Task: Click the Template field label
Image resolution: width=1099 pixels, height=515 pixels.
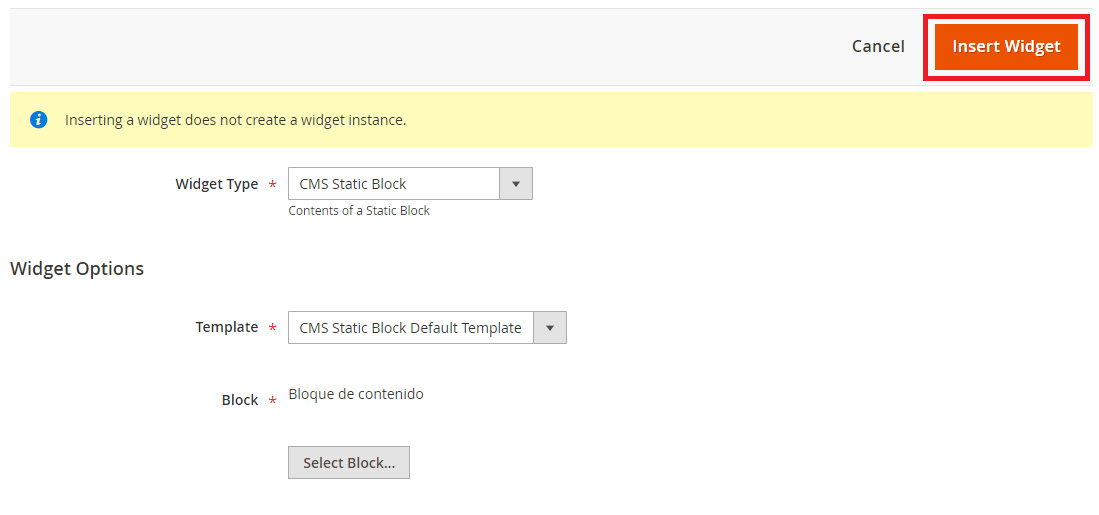Action: click(226, 327)
